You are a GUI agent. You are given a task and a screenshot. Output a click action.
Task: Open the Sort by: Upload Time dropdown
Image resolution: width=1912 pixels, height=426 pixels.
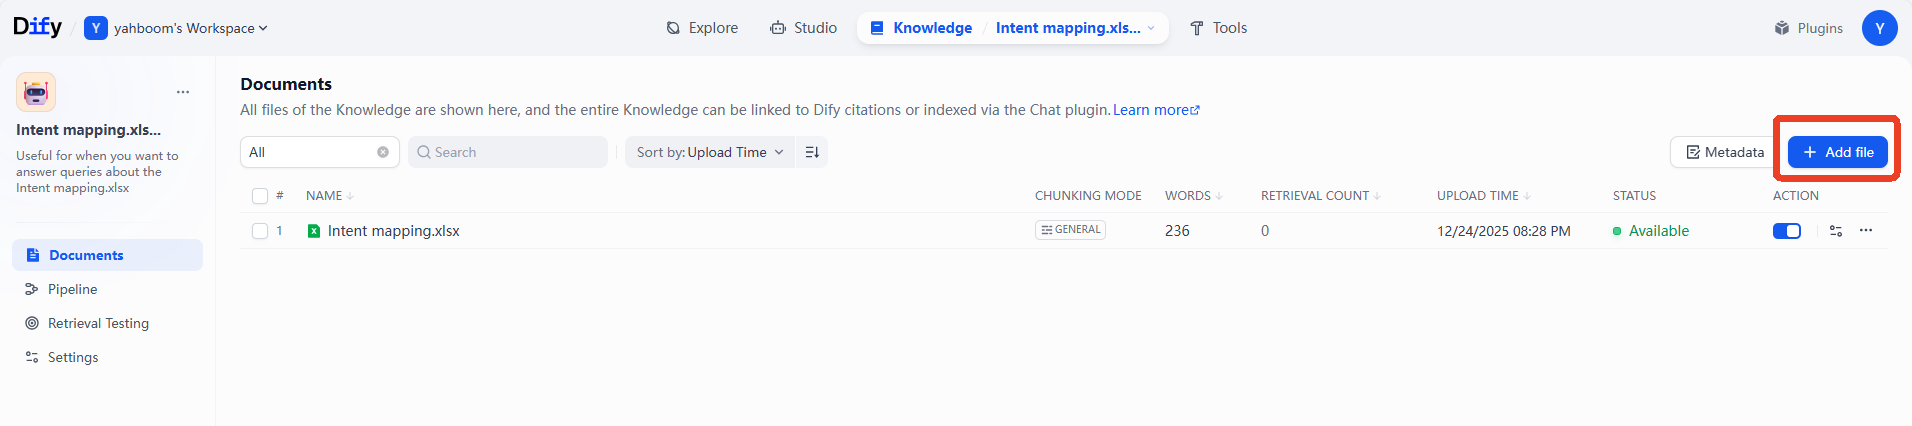pos(709,152)
